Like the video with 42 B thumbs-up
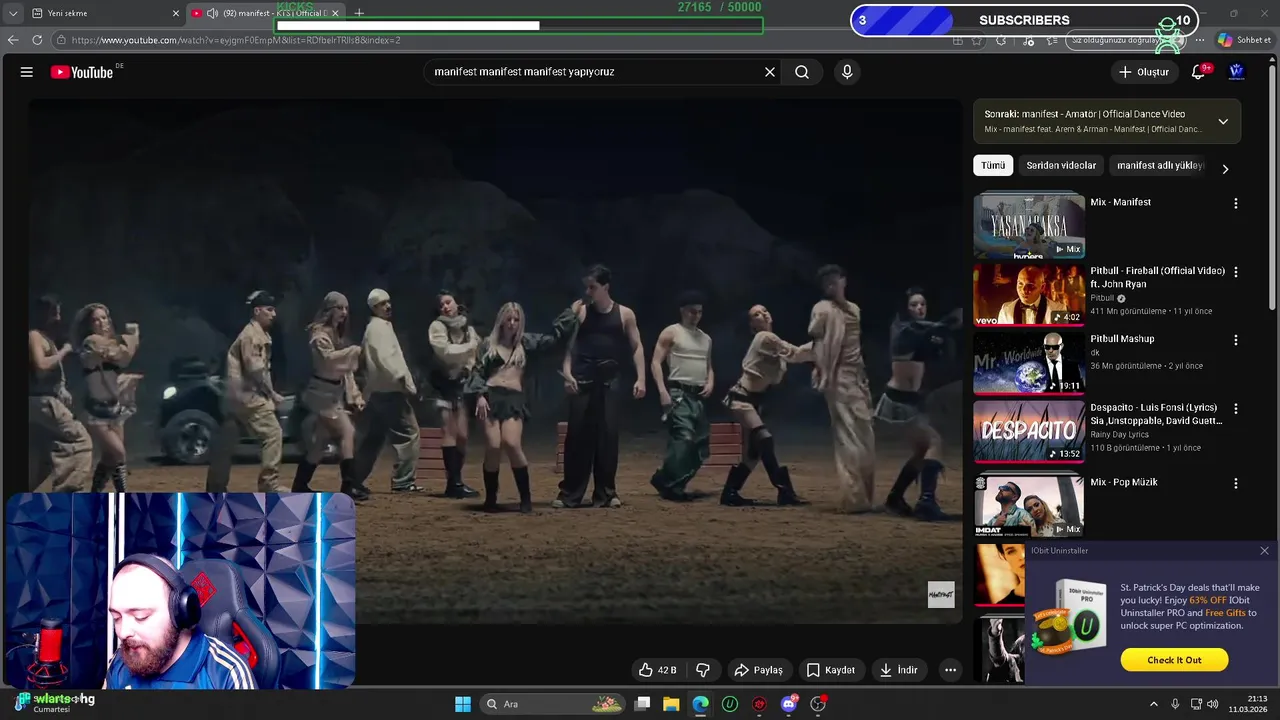Viewport: 1280px width, 720px height. click(658, 670)
